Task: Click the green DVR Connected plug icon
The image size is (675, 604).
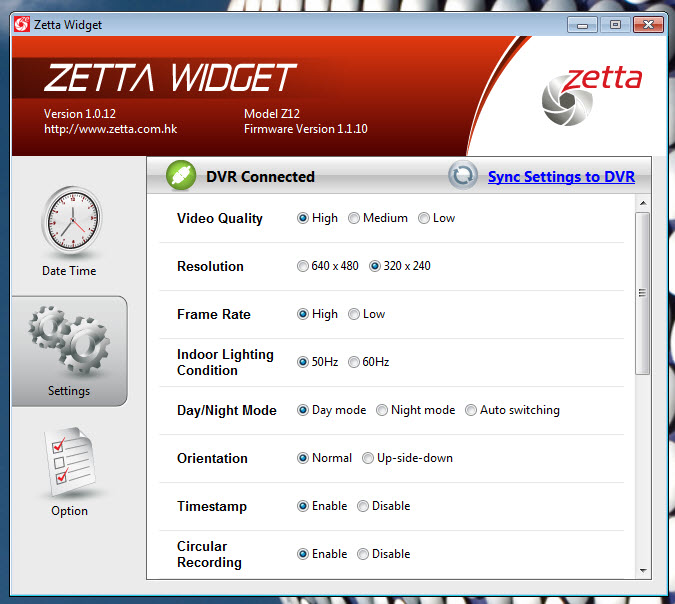Action: [181, 176]
